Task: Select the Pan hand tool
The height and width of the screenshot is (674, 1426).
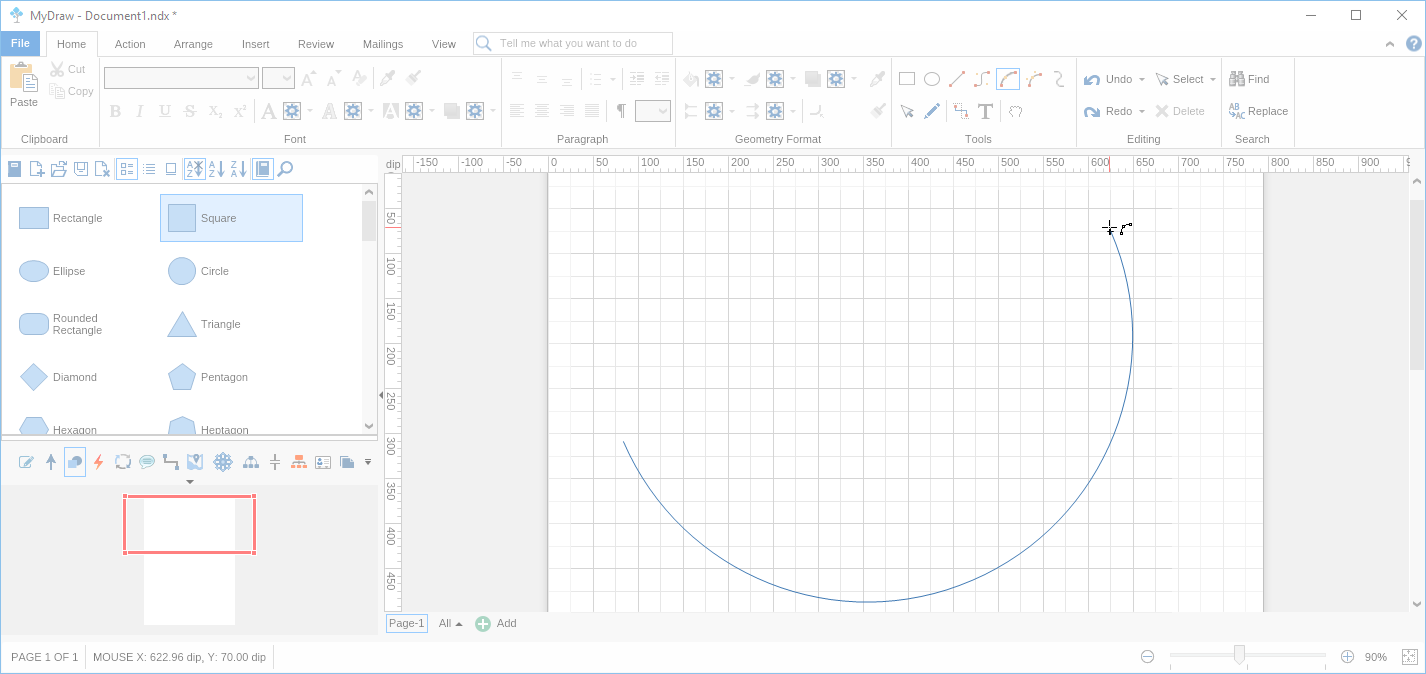Action: click(1015, 111)
